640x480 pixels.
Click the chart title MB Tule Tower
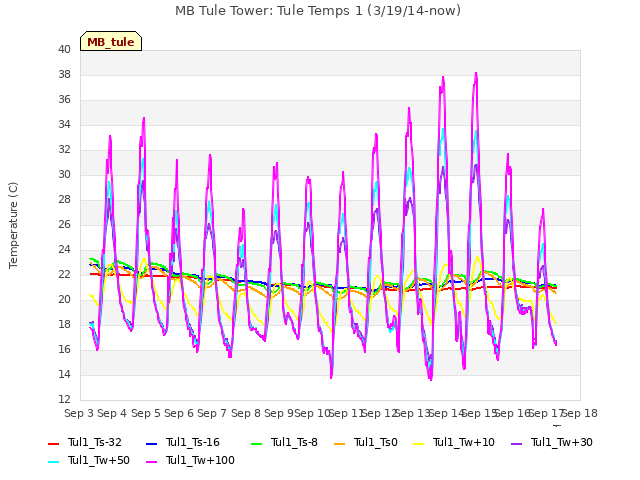(x=318, y=11)
